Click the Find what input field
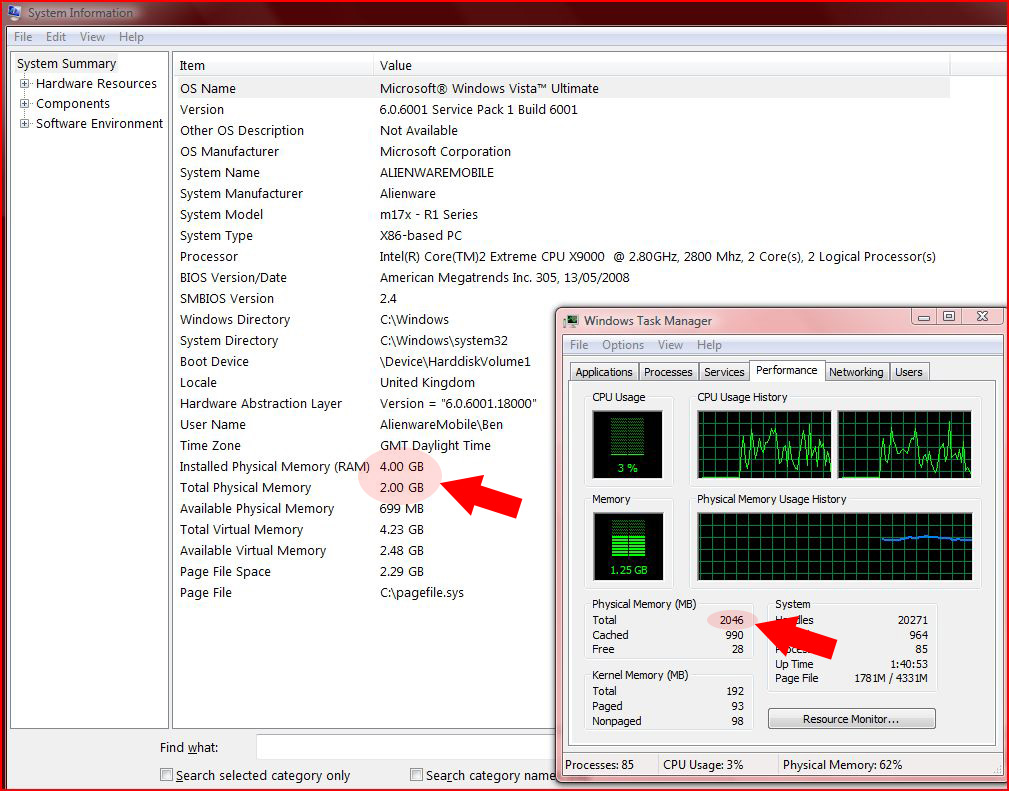Image resolution: width=1009 pixels, height=791 pixels. pyautogui.click(x=405, y=747)
